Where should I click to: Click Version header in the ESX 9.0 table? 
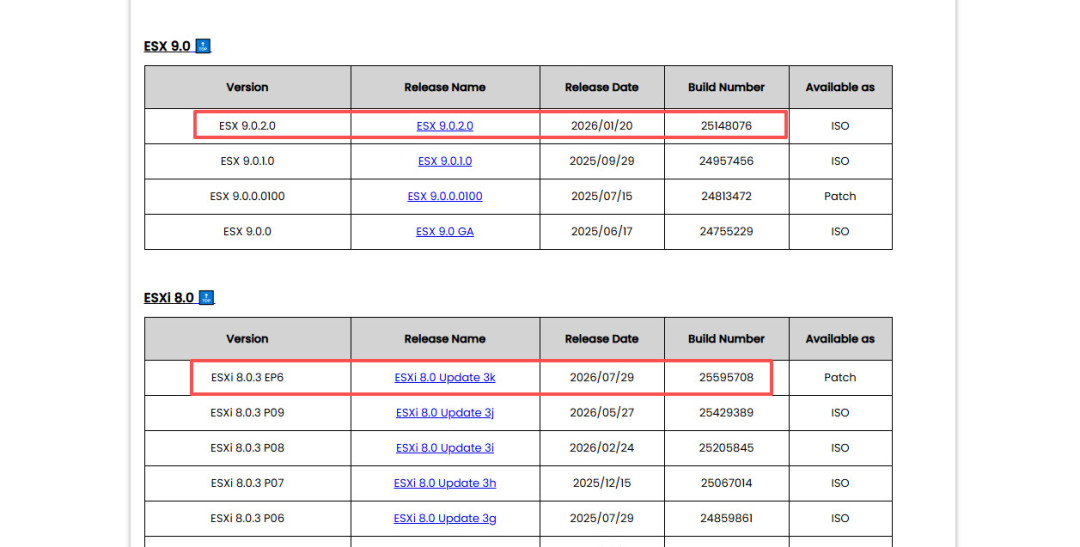point(247,87)
